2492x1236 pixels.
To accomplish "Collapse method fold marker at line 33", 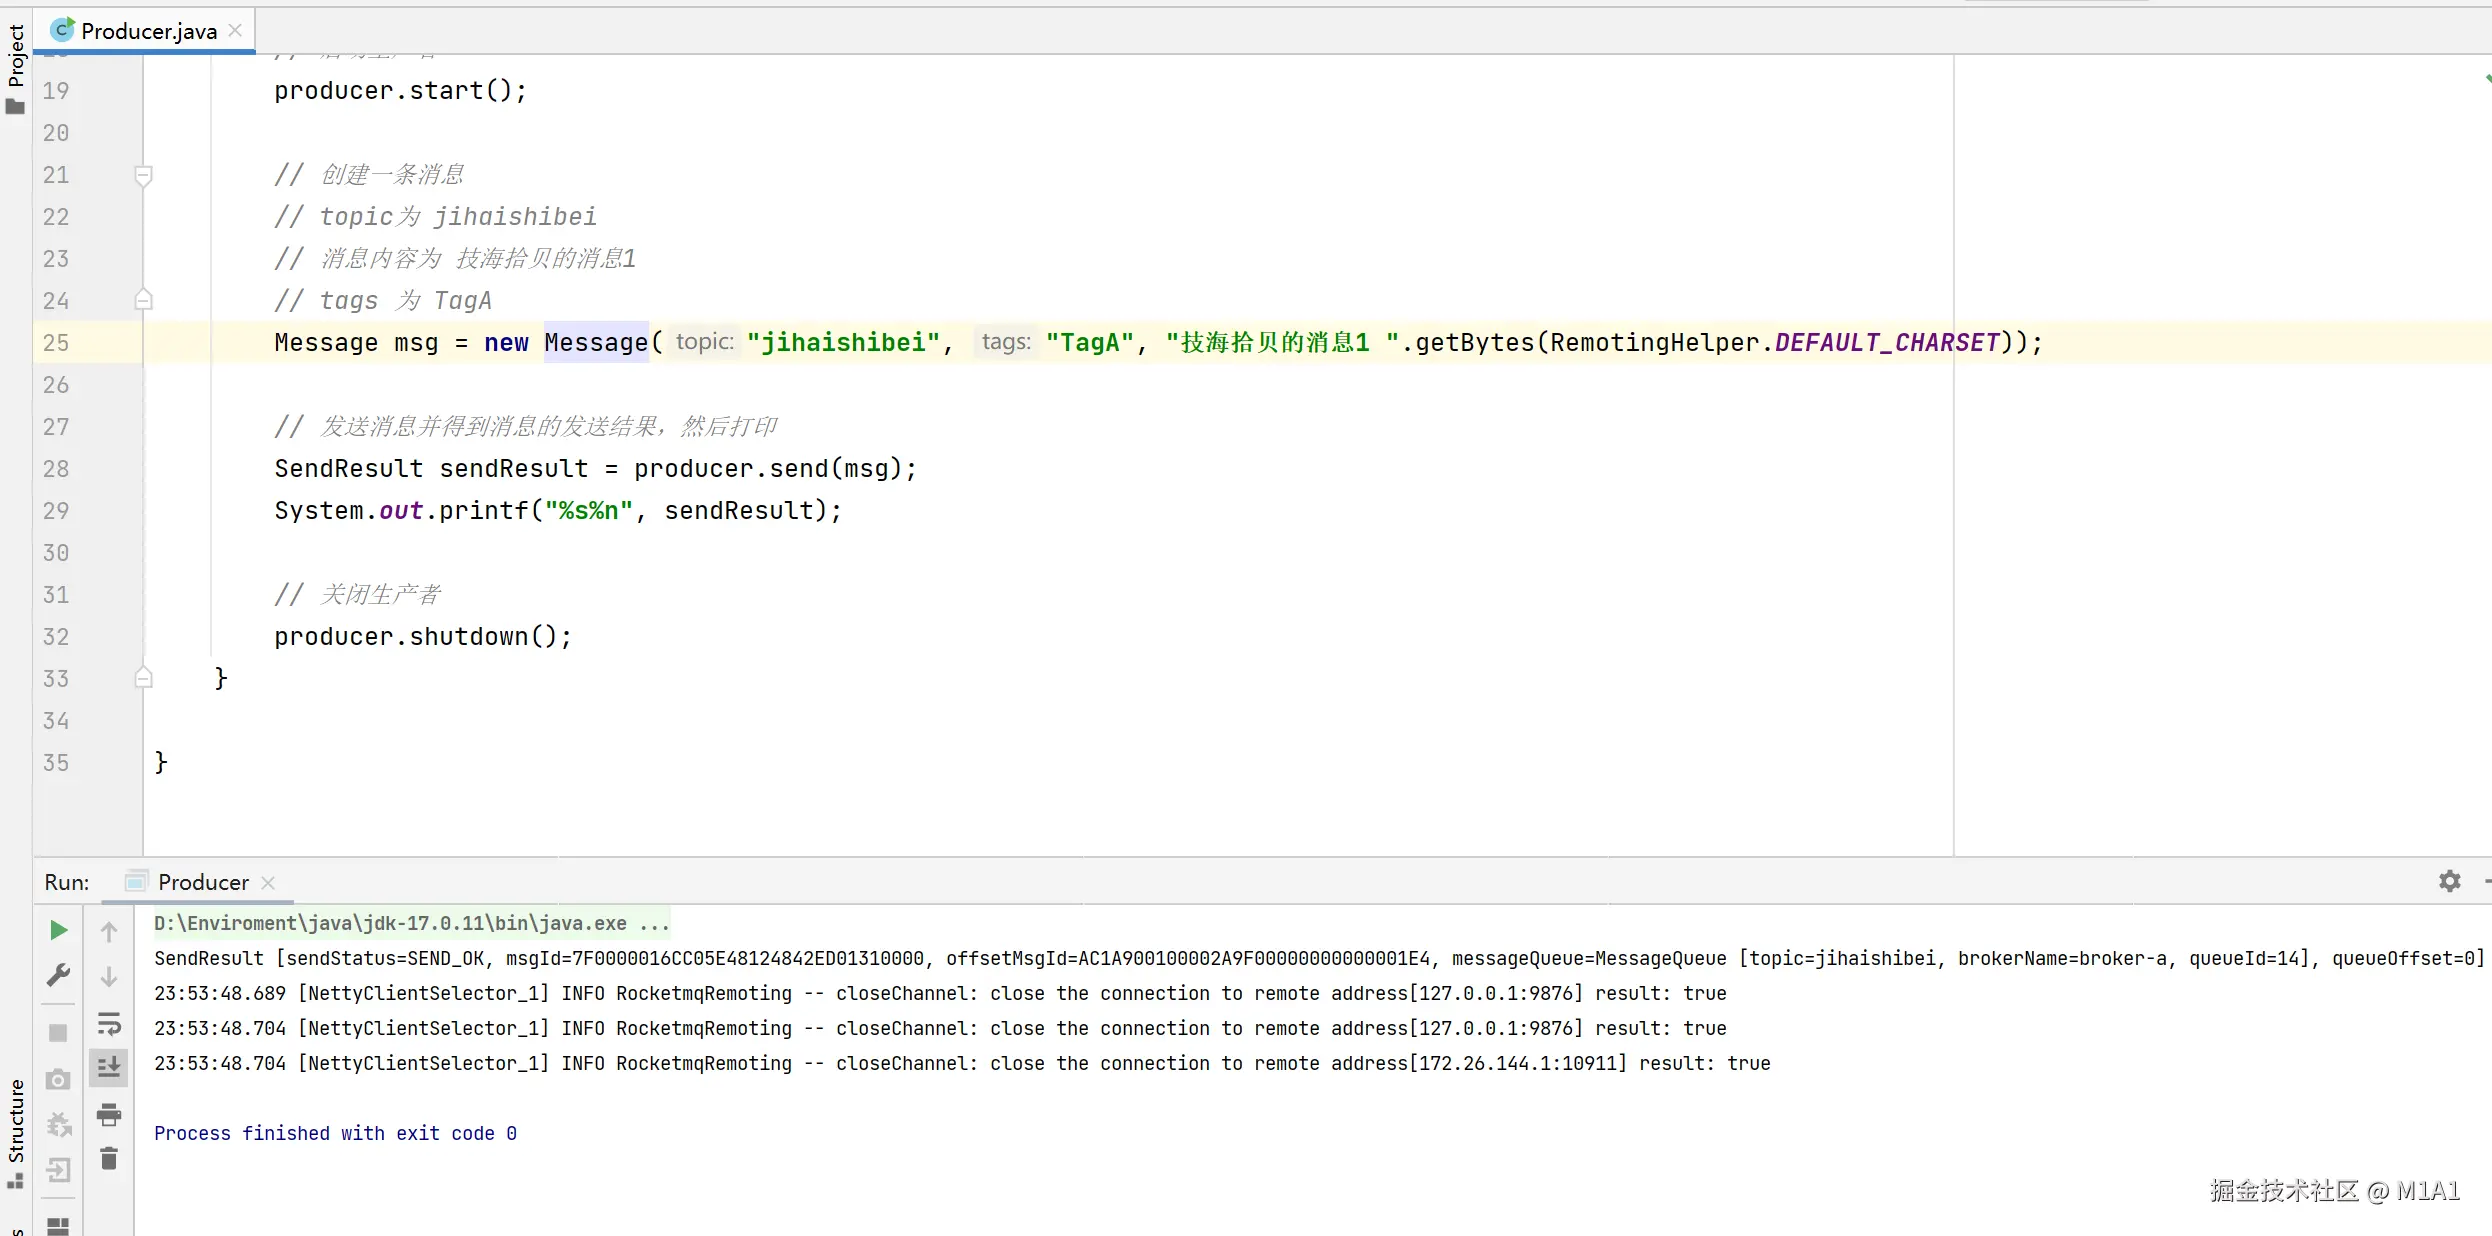I will (143, 678).
